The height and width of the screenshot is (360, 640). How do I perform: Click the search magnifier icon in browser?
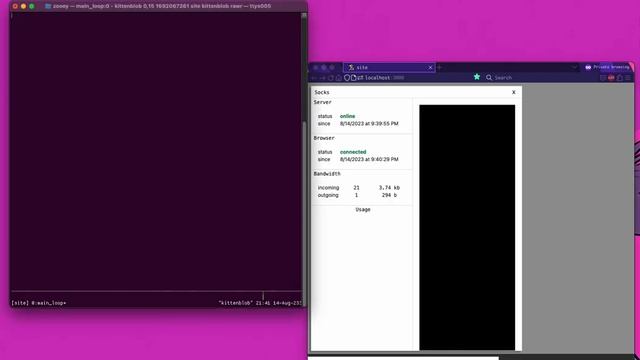pyautogui.click(x=489, y=78)
